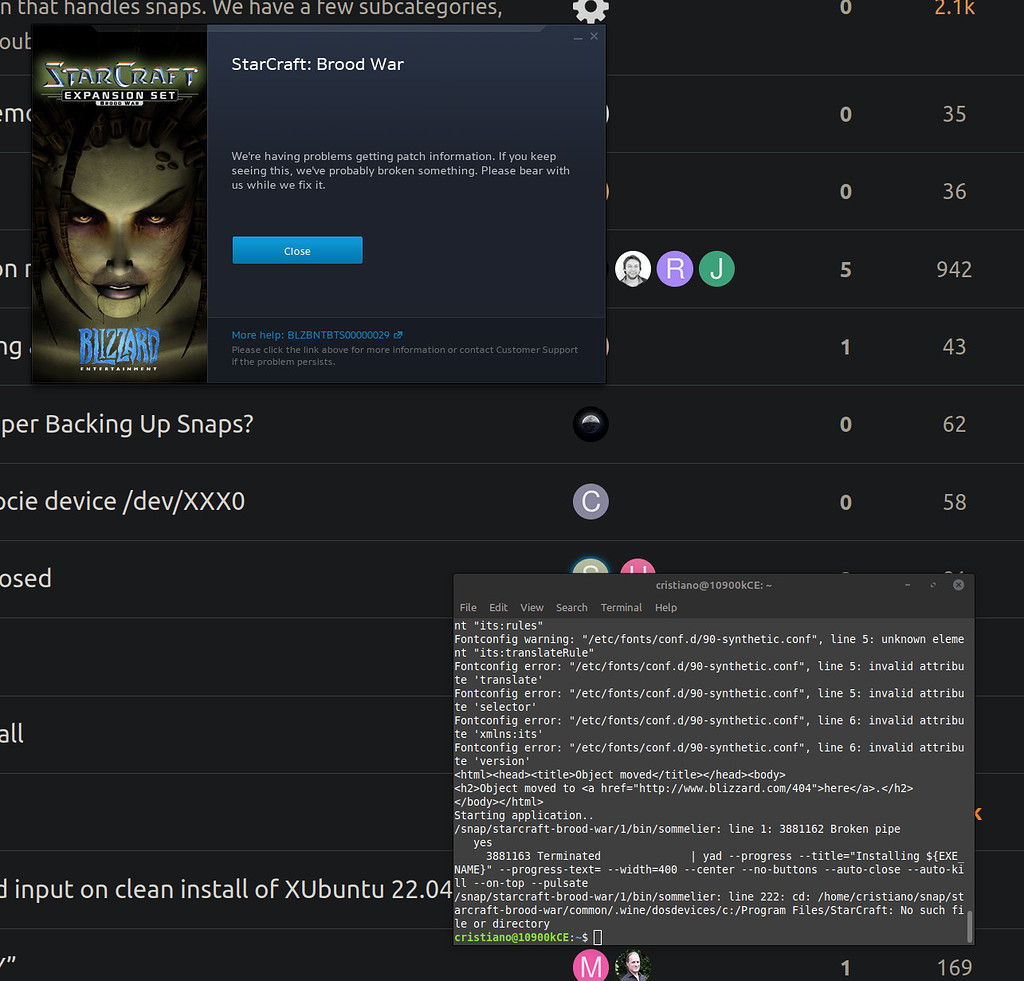Click the pink M avatar near the bottom
Viewport: 1024px width, 981px height.
[x=591, y=965]
